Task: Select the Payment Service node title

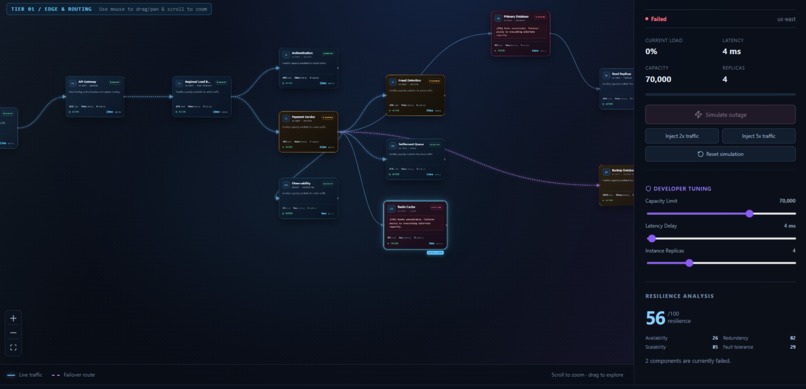Action: coord(303,117)
